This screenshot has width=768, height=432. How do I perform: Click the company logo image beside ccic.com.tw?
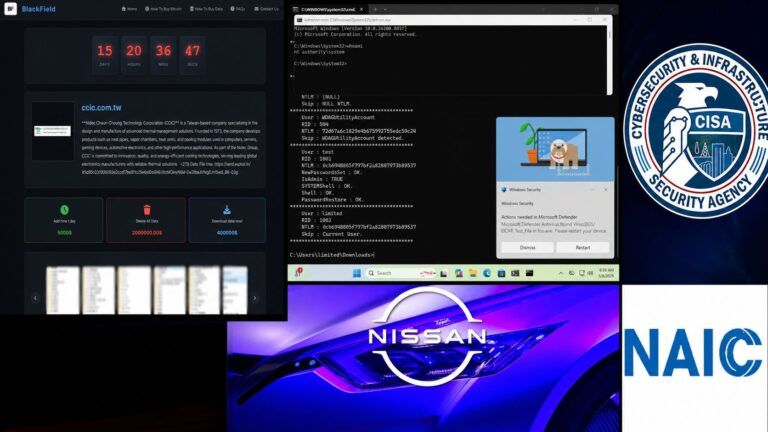pos(52,131)
